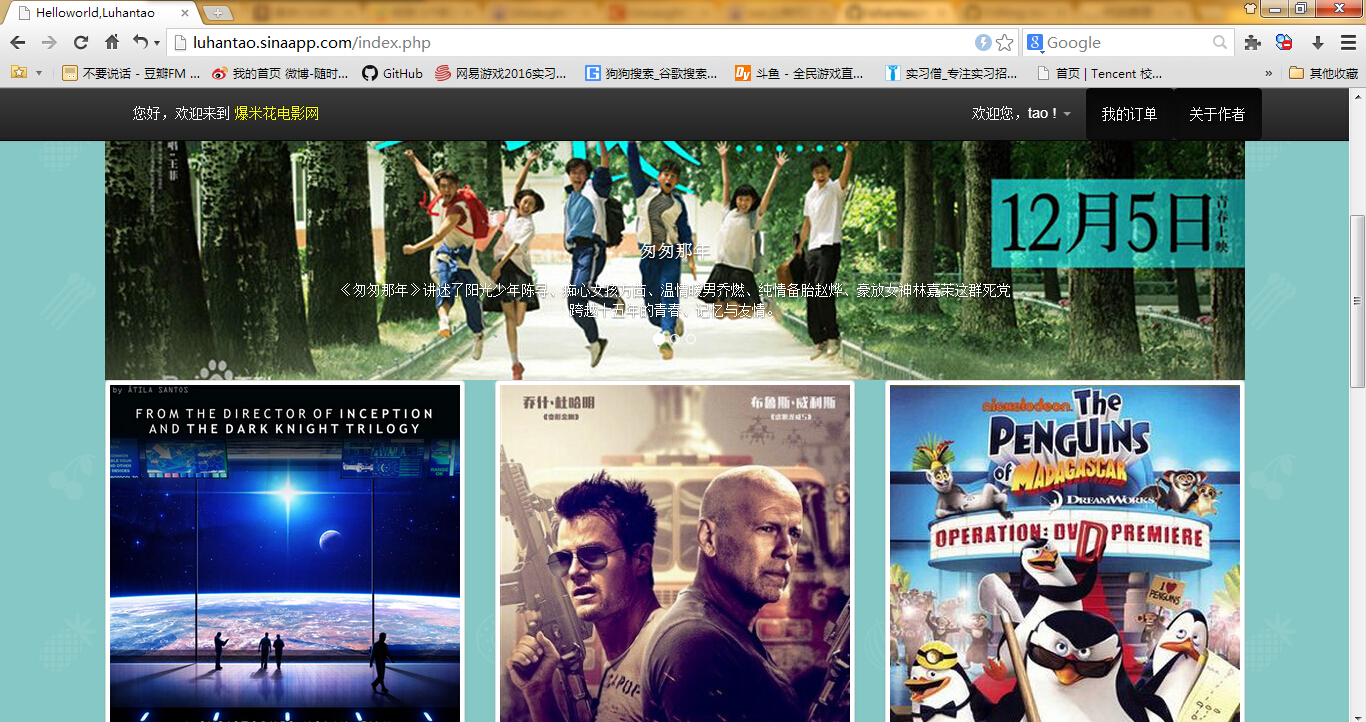Viewport: 1366px width, 722px height.
Task: Open the 狗狗搜索_谷歌搜索 bookmark
Action: (652, 73)
